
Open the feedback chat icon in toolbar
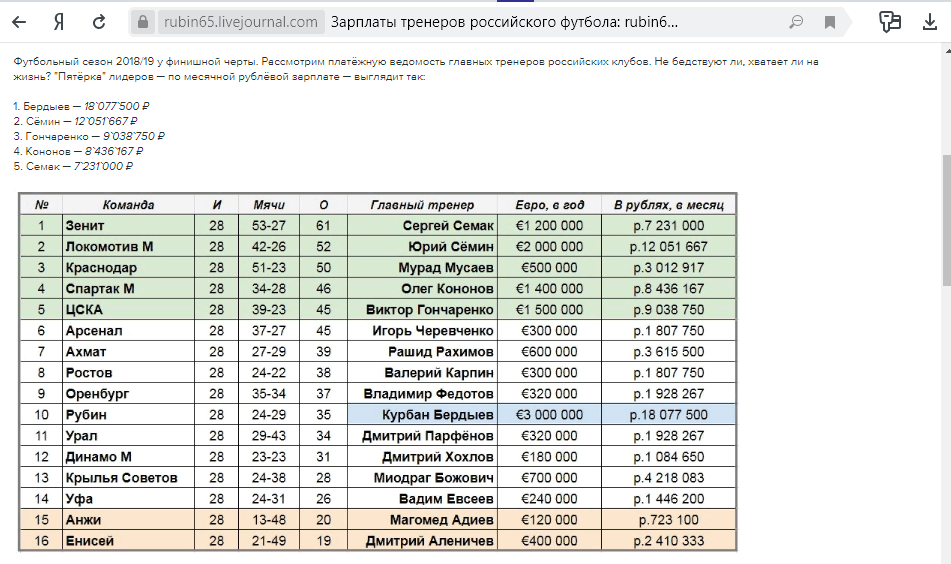(888, 22)
